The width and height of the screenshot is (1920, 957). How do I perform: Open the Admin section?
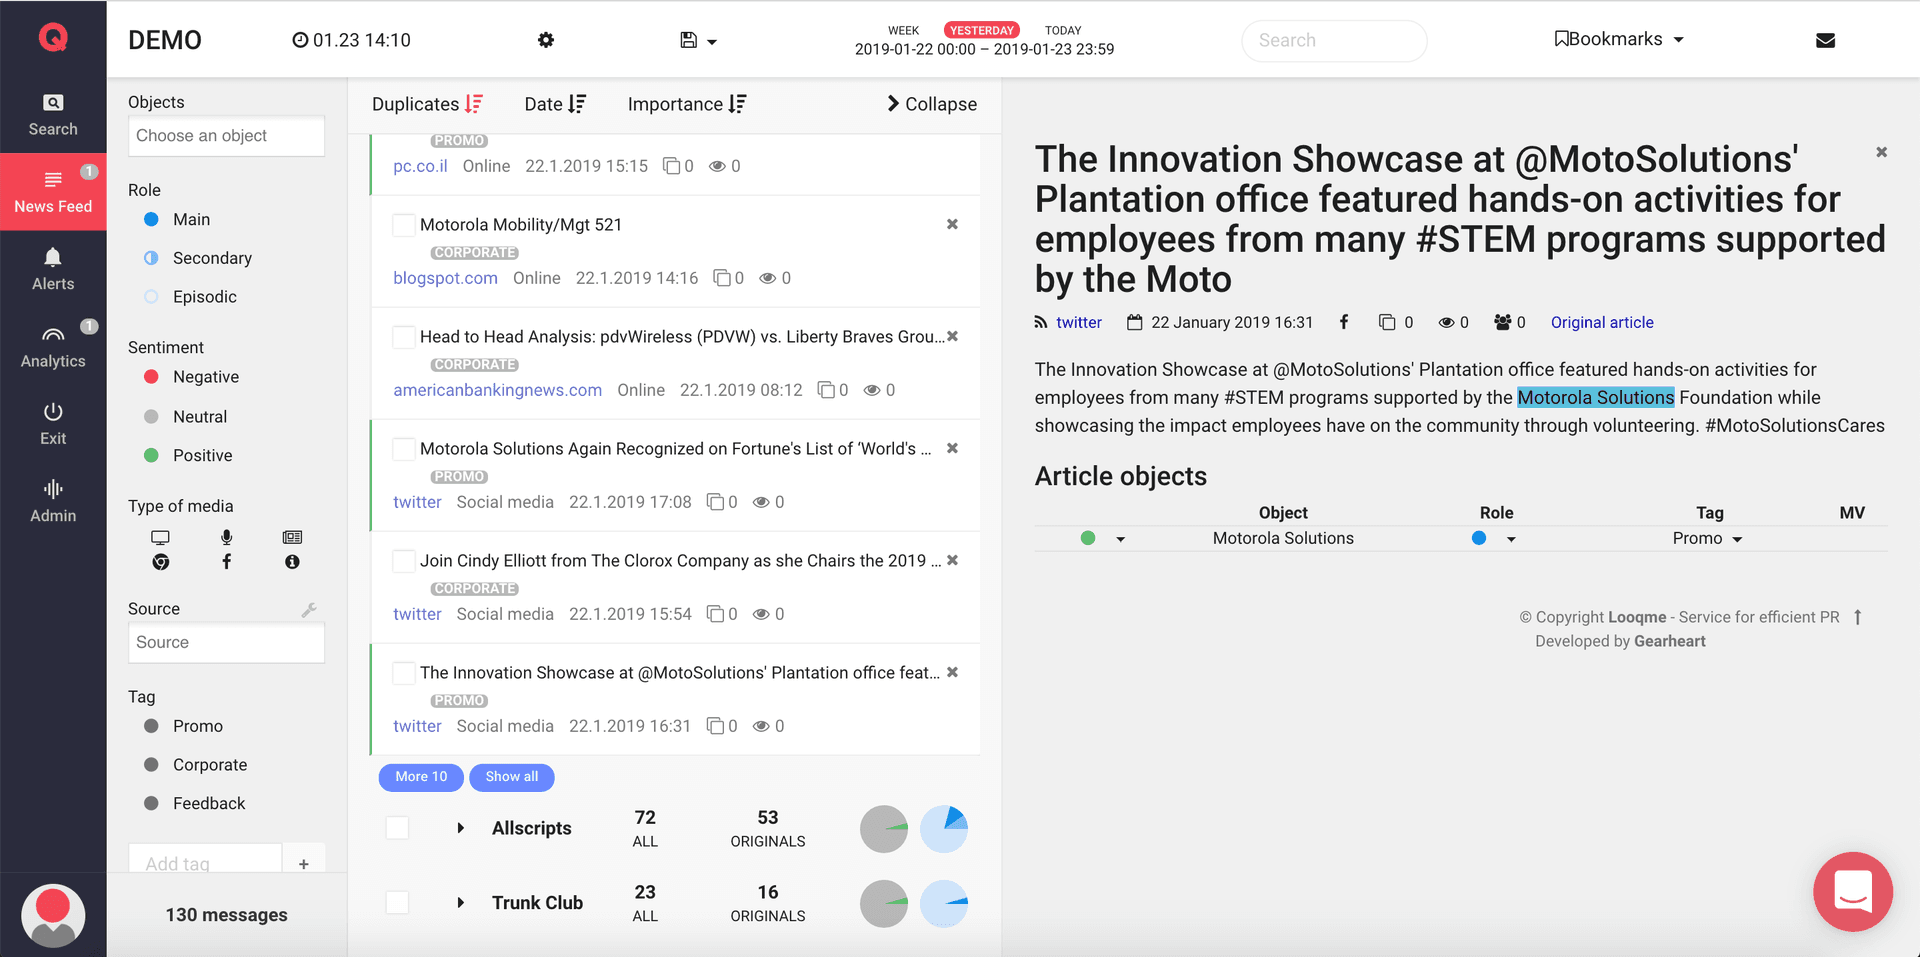(x=53, y=500)
